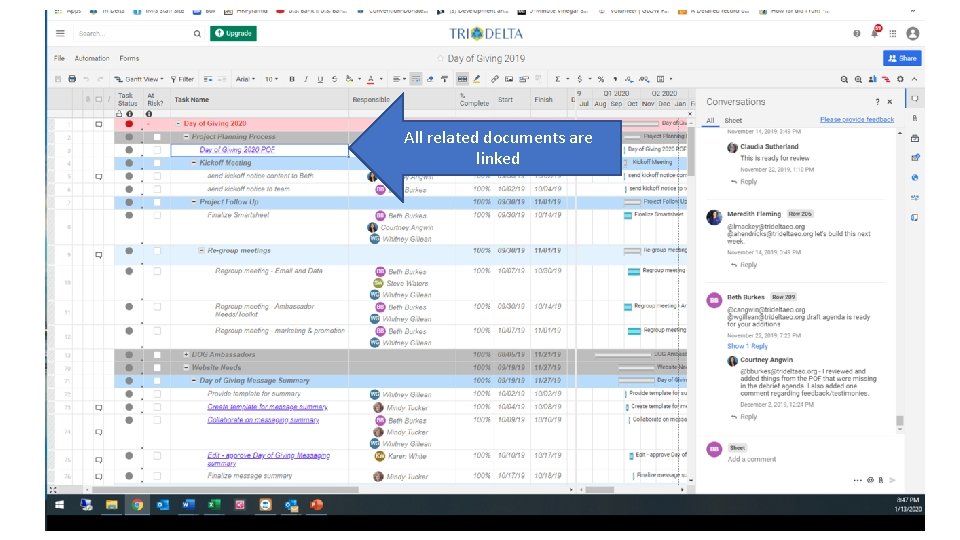
Task: Toggle underline formatting
Action: [320, 79]
